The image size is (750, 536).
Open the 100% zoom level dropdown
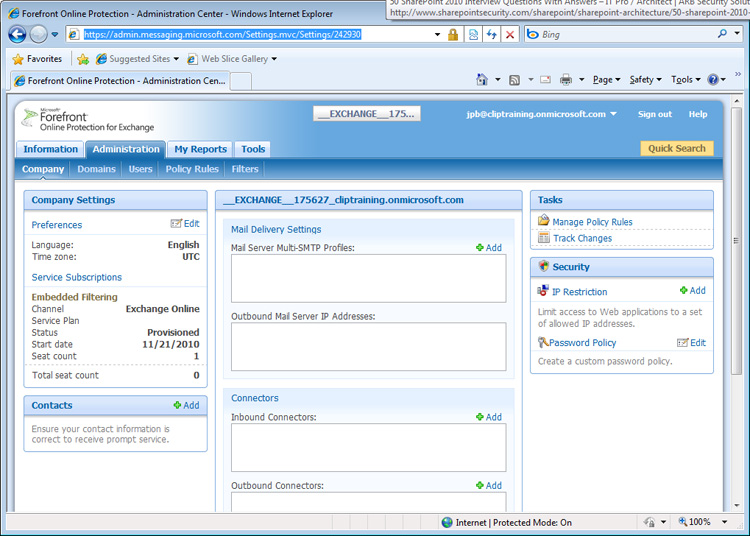724,522
